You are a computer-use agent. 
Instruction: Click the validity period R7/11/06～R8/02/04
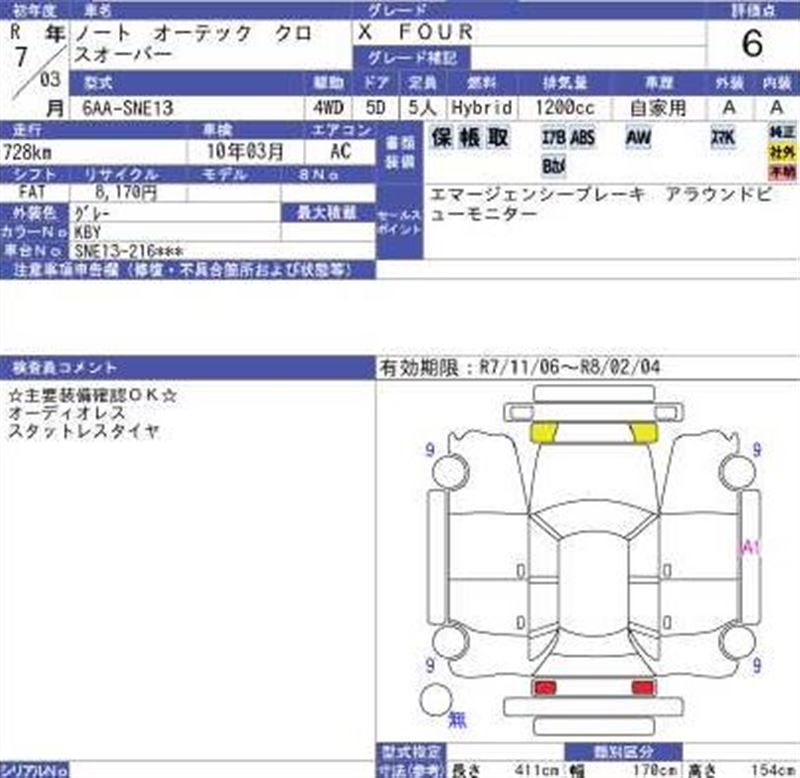tap(569, 366)
